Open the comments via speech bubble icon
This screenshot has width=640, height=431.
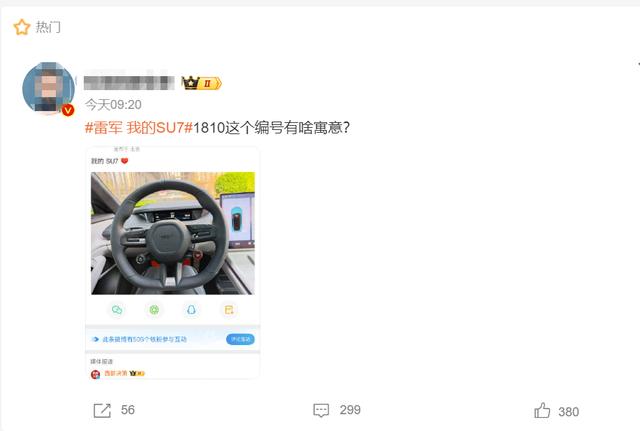[x=321, y=410]
